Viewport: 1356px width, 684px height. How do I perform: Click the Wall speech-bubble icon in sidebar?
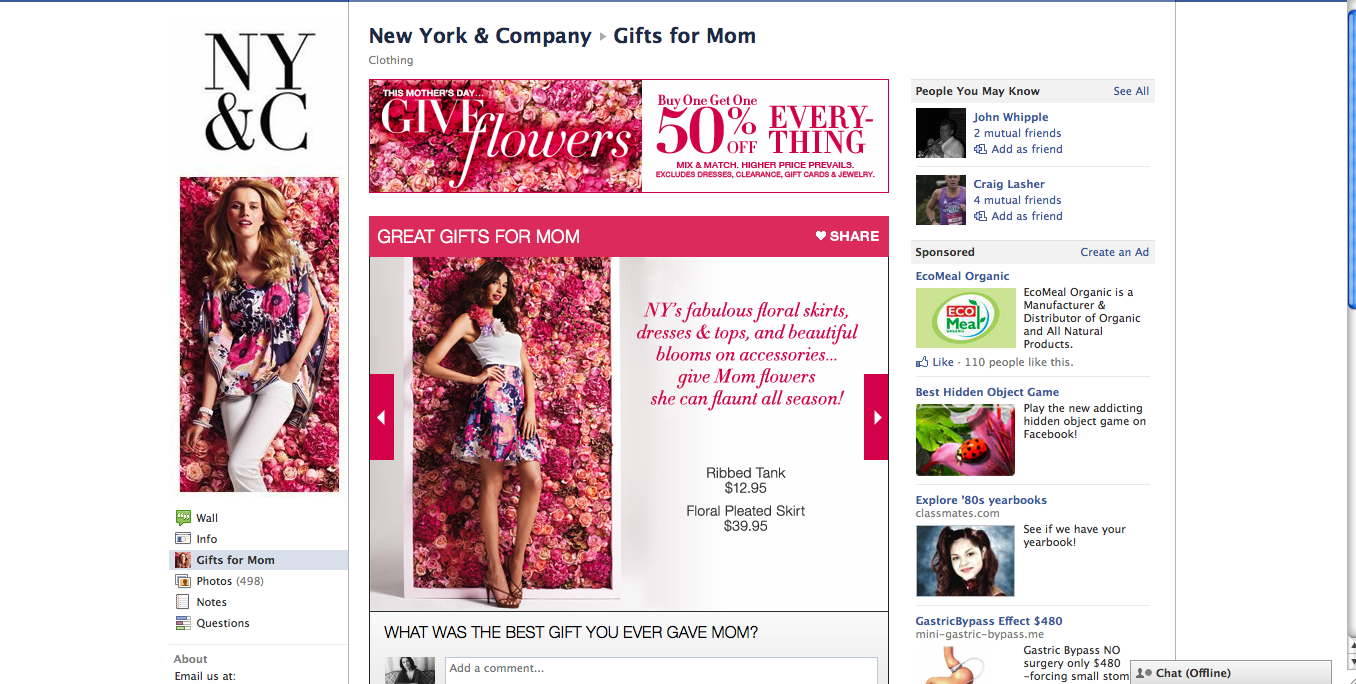point(183,518)
